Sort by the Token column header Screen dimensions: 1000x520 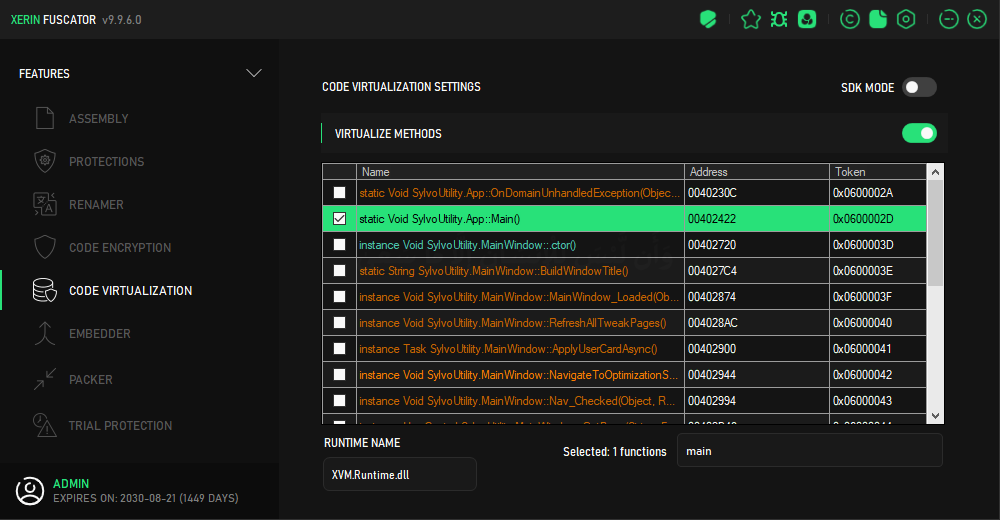[878, 172]
